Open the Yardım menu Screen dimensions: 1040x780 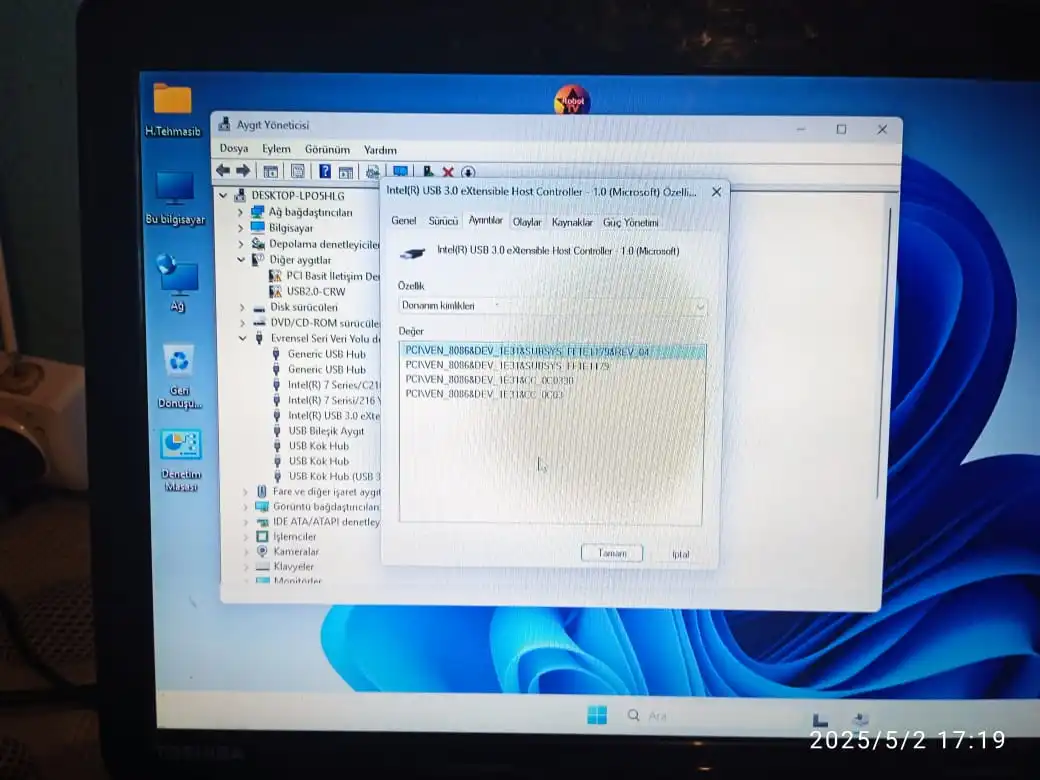pos(380,151)
